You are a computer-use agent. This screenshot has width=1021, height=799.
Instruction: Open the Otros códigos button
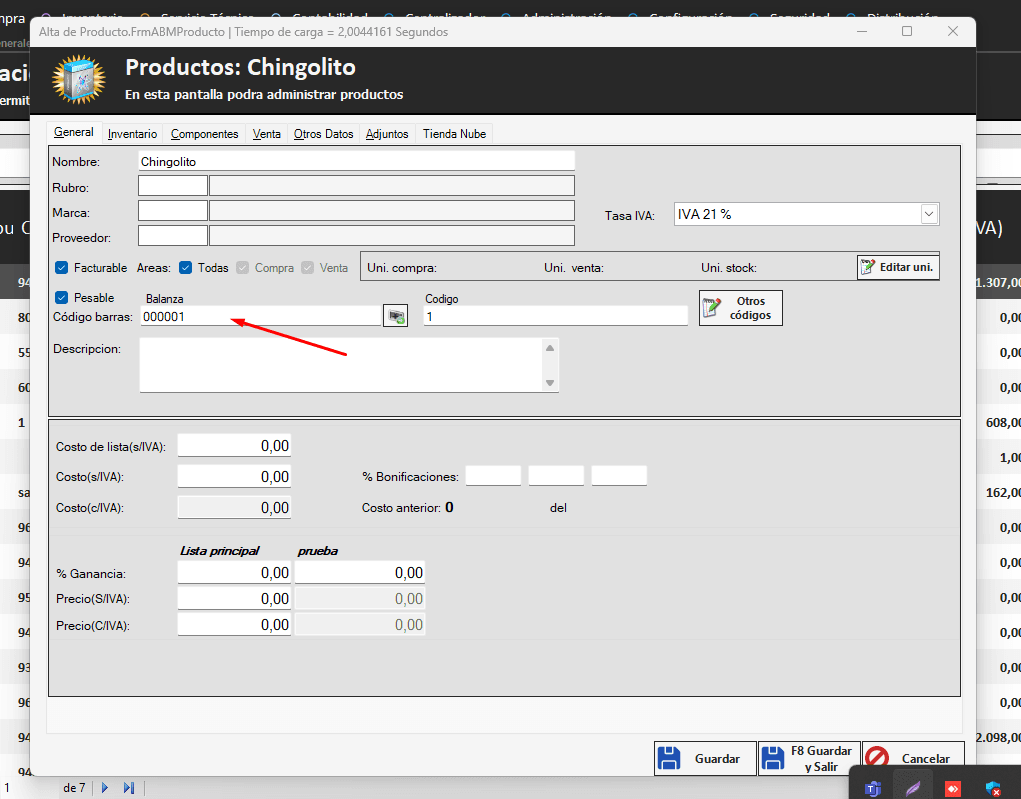741,308
